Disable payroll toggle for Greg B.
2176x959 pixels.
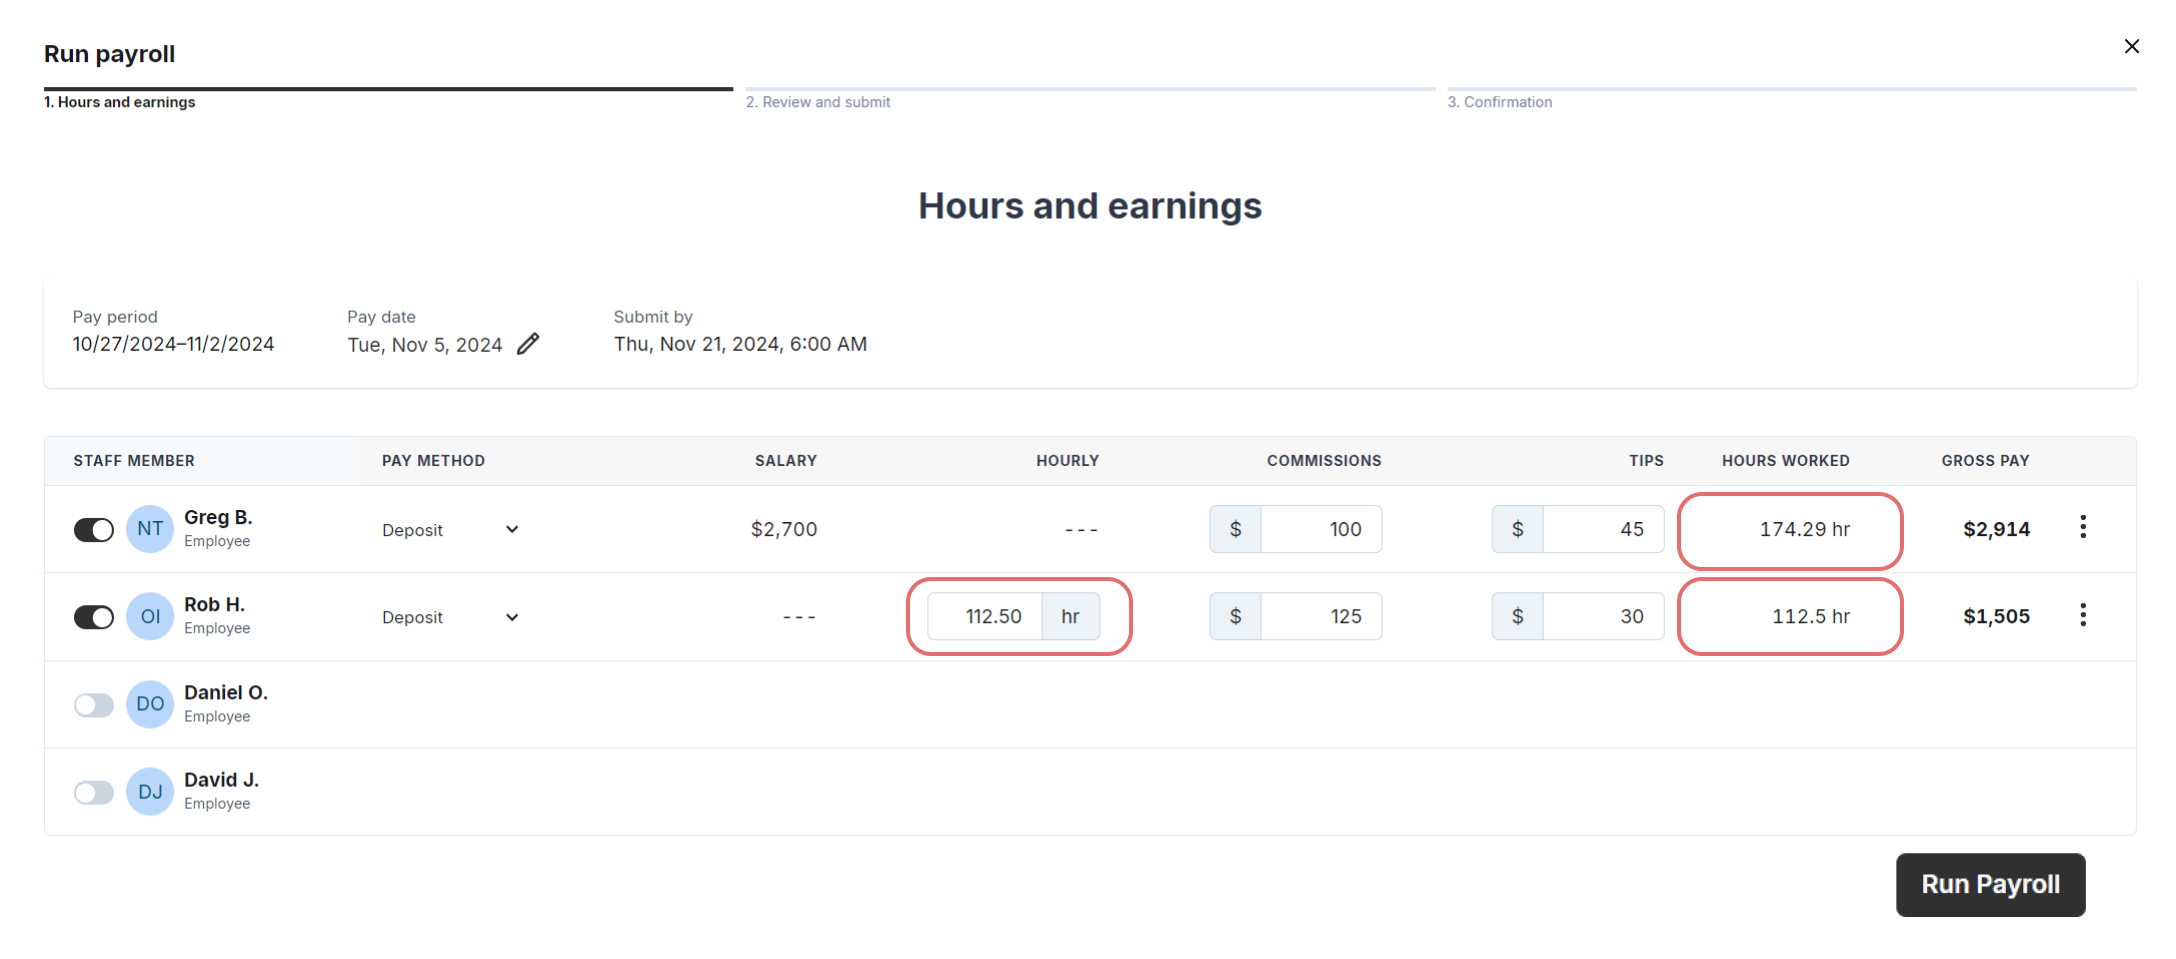[94, 530]
